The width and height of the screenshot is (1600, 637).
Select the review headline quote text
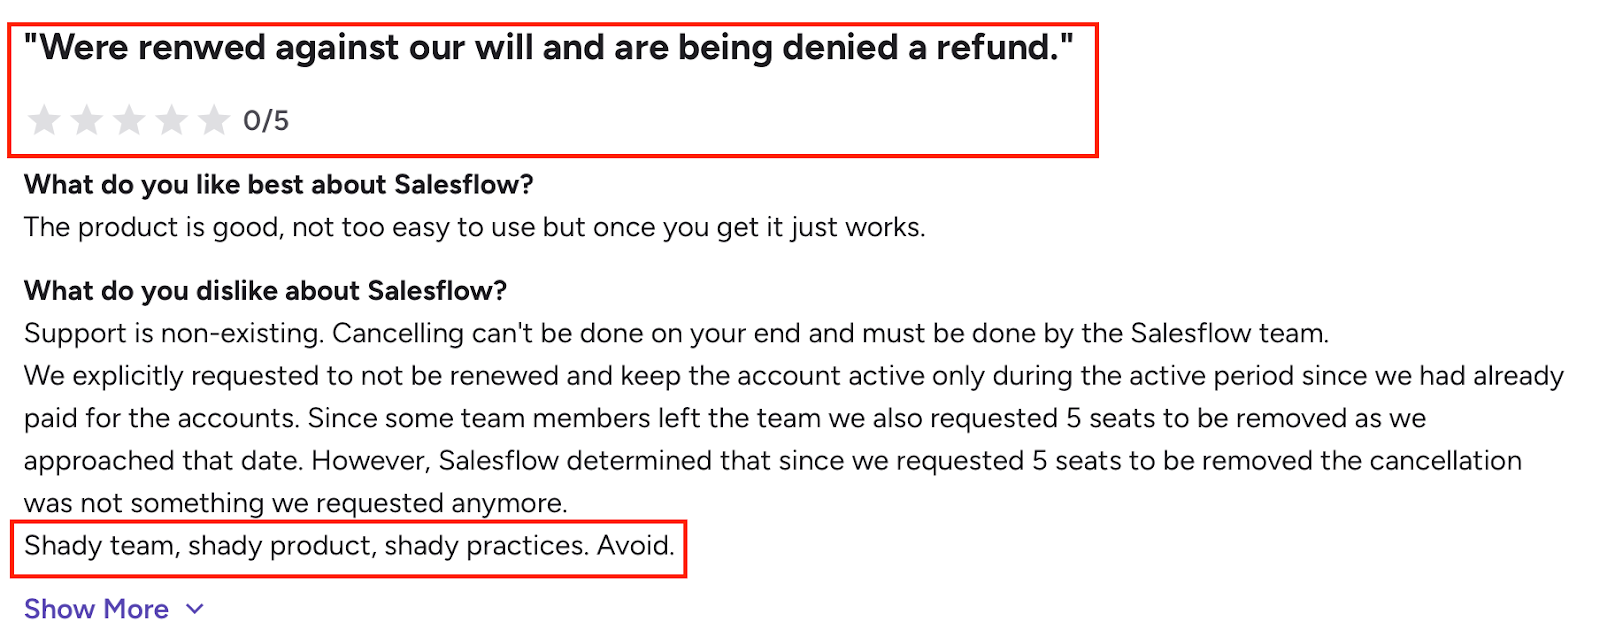pos(550,46)
